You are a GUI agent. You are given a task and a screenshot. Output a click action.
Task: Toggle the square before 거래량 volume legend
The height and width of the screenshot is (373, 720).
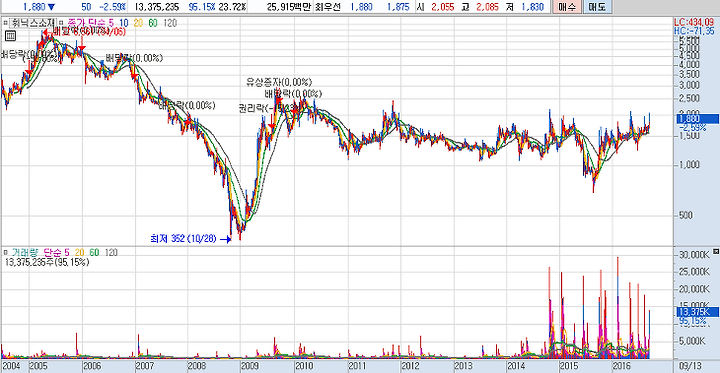click(x=5, y=252)
